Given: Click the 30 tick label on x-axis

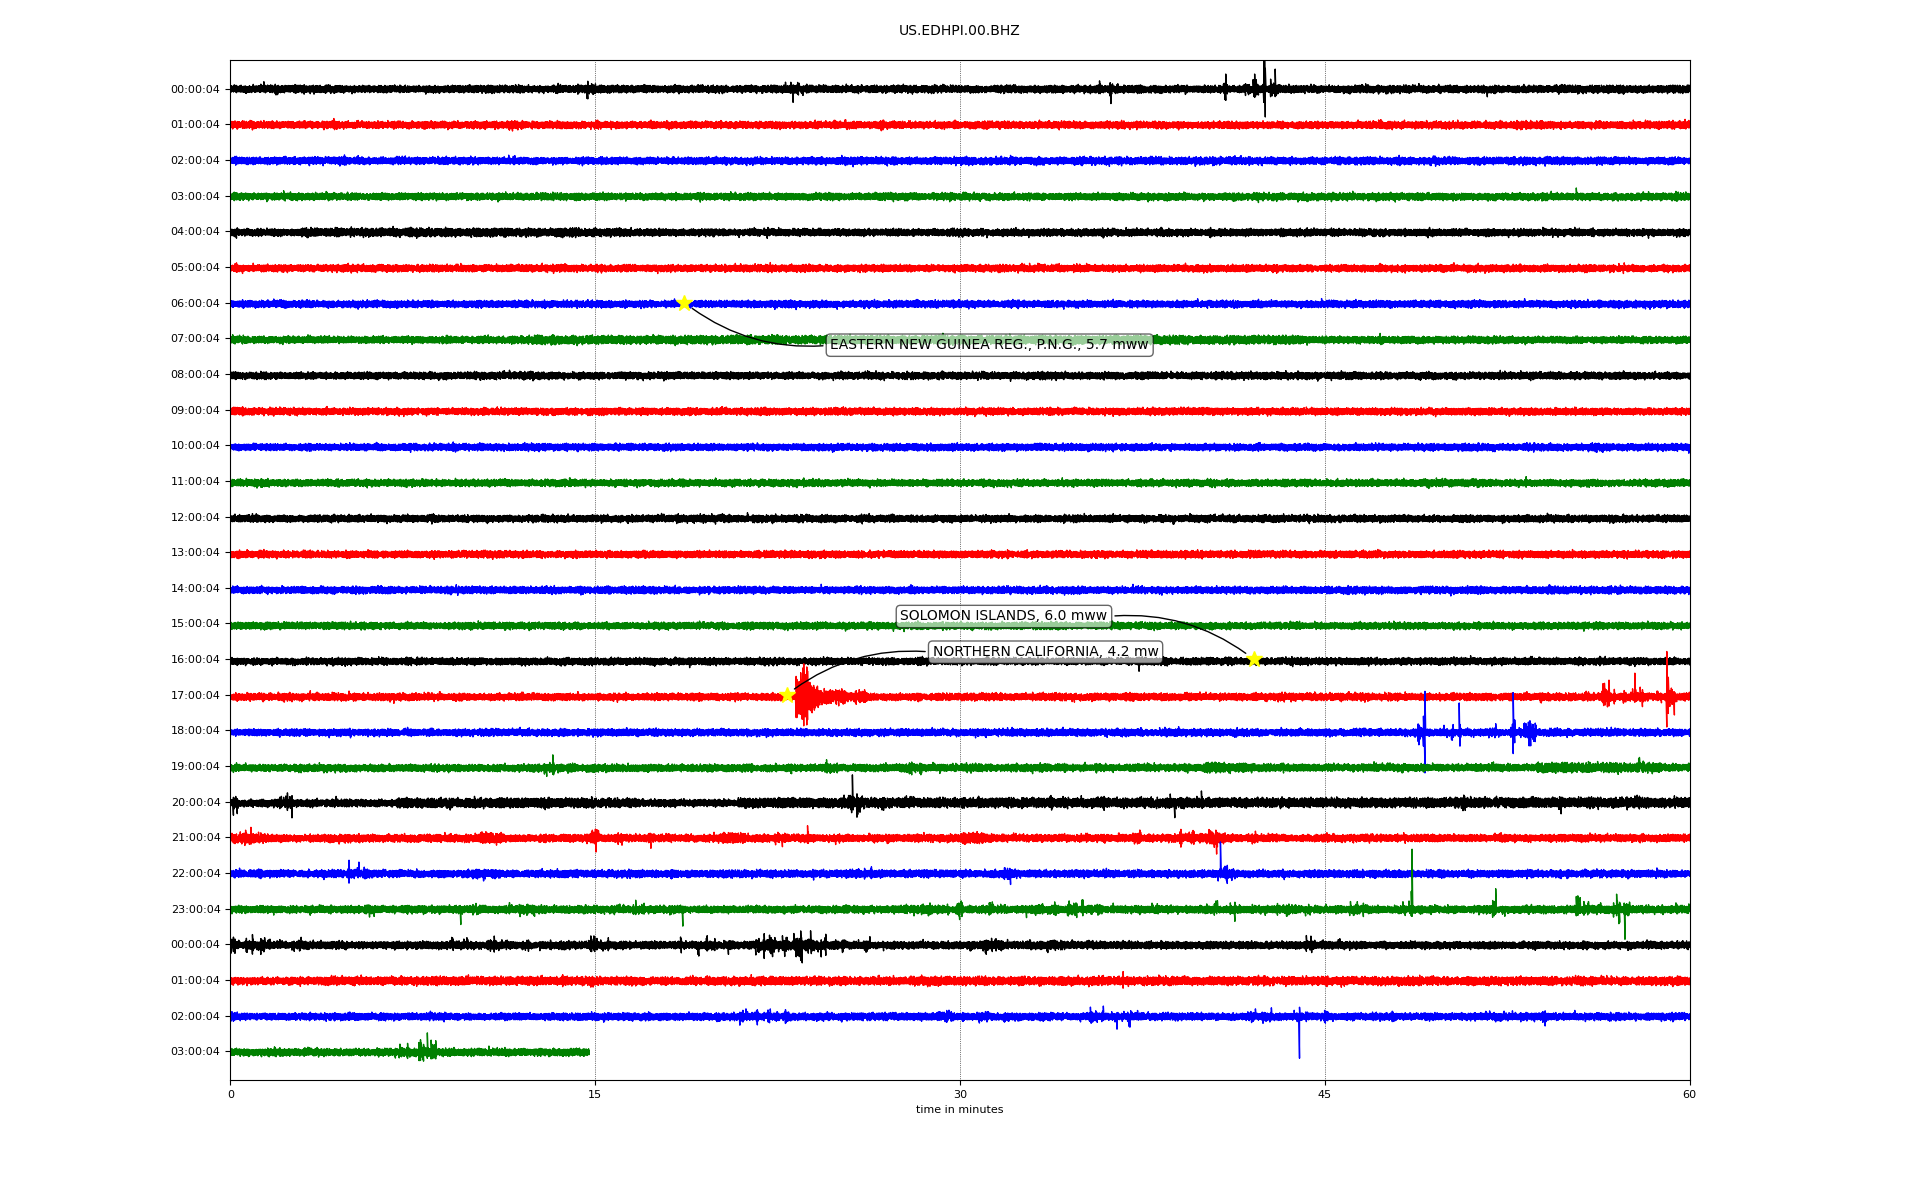Looking at the screenshot, I should [x=960, y=1094].
